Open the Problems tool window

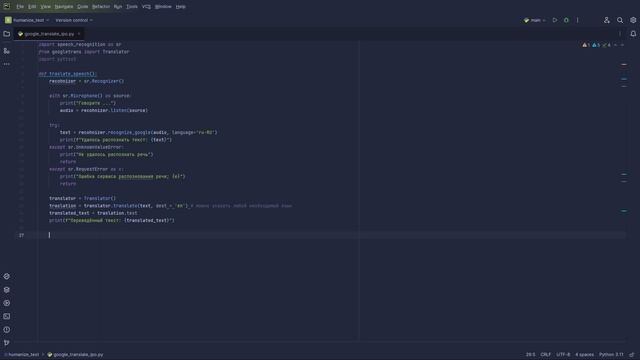pos(7,330)
